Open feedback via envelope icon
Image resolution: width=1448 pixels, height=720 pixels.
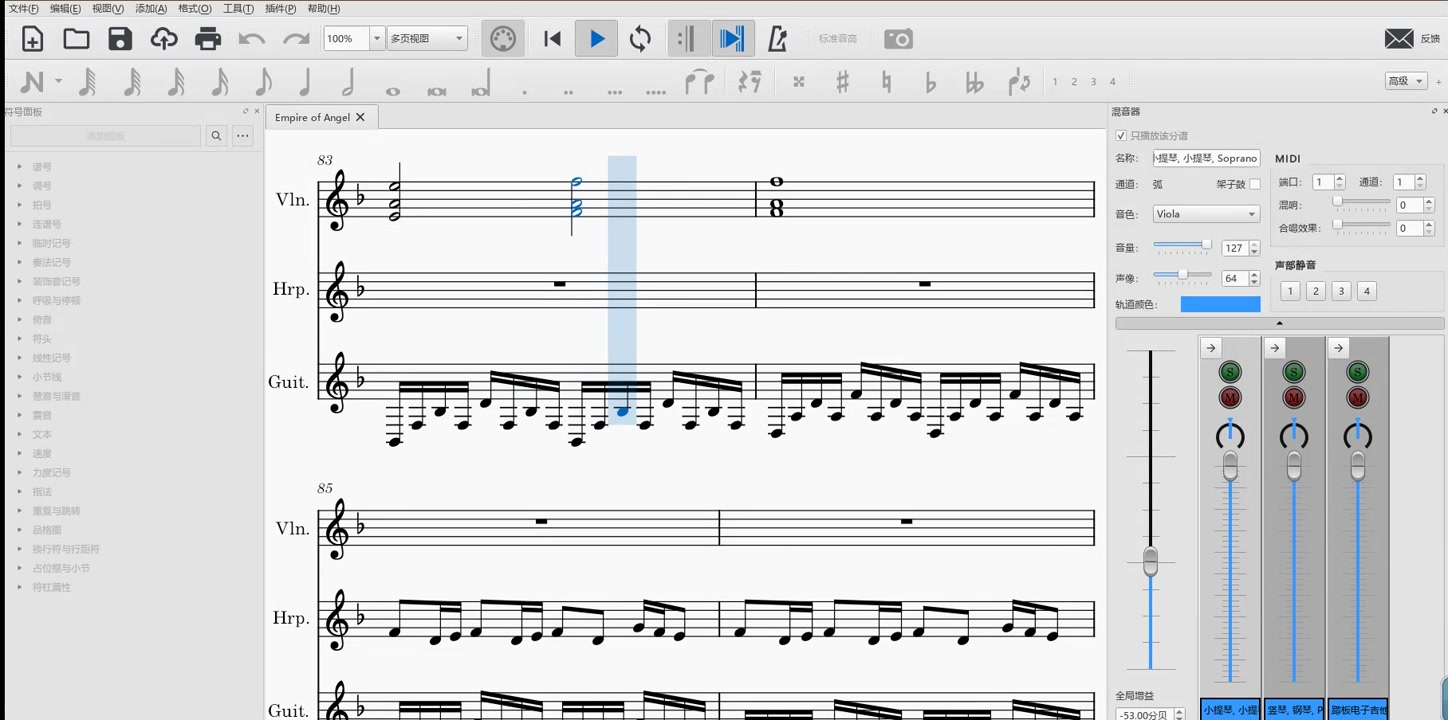pos(1399,39)
